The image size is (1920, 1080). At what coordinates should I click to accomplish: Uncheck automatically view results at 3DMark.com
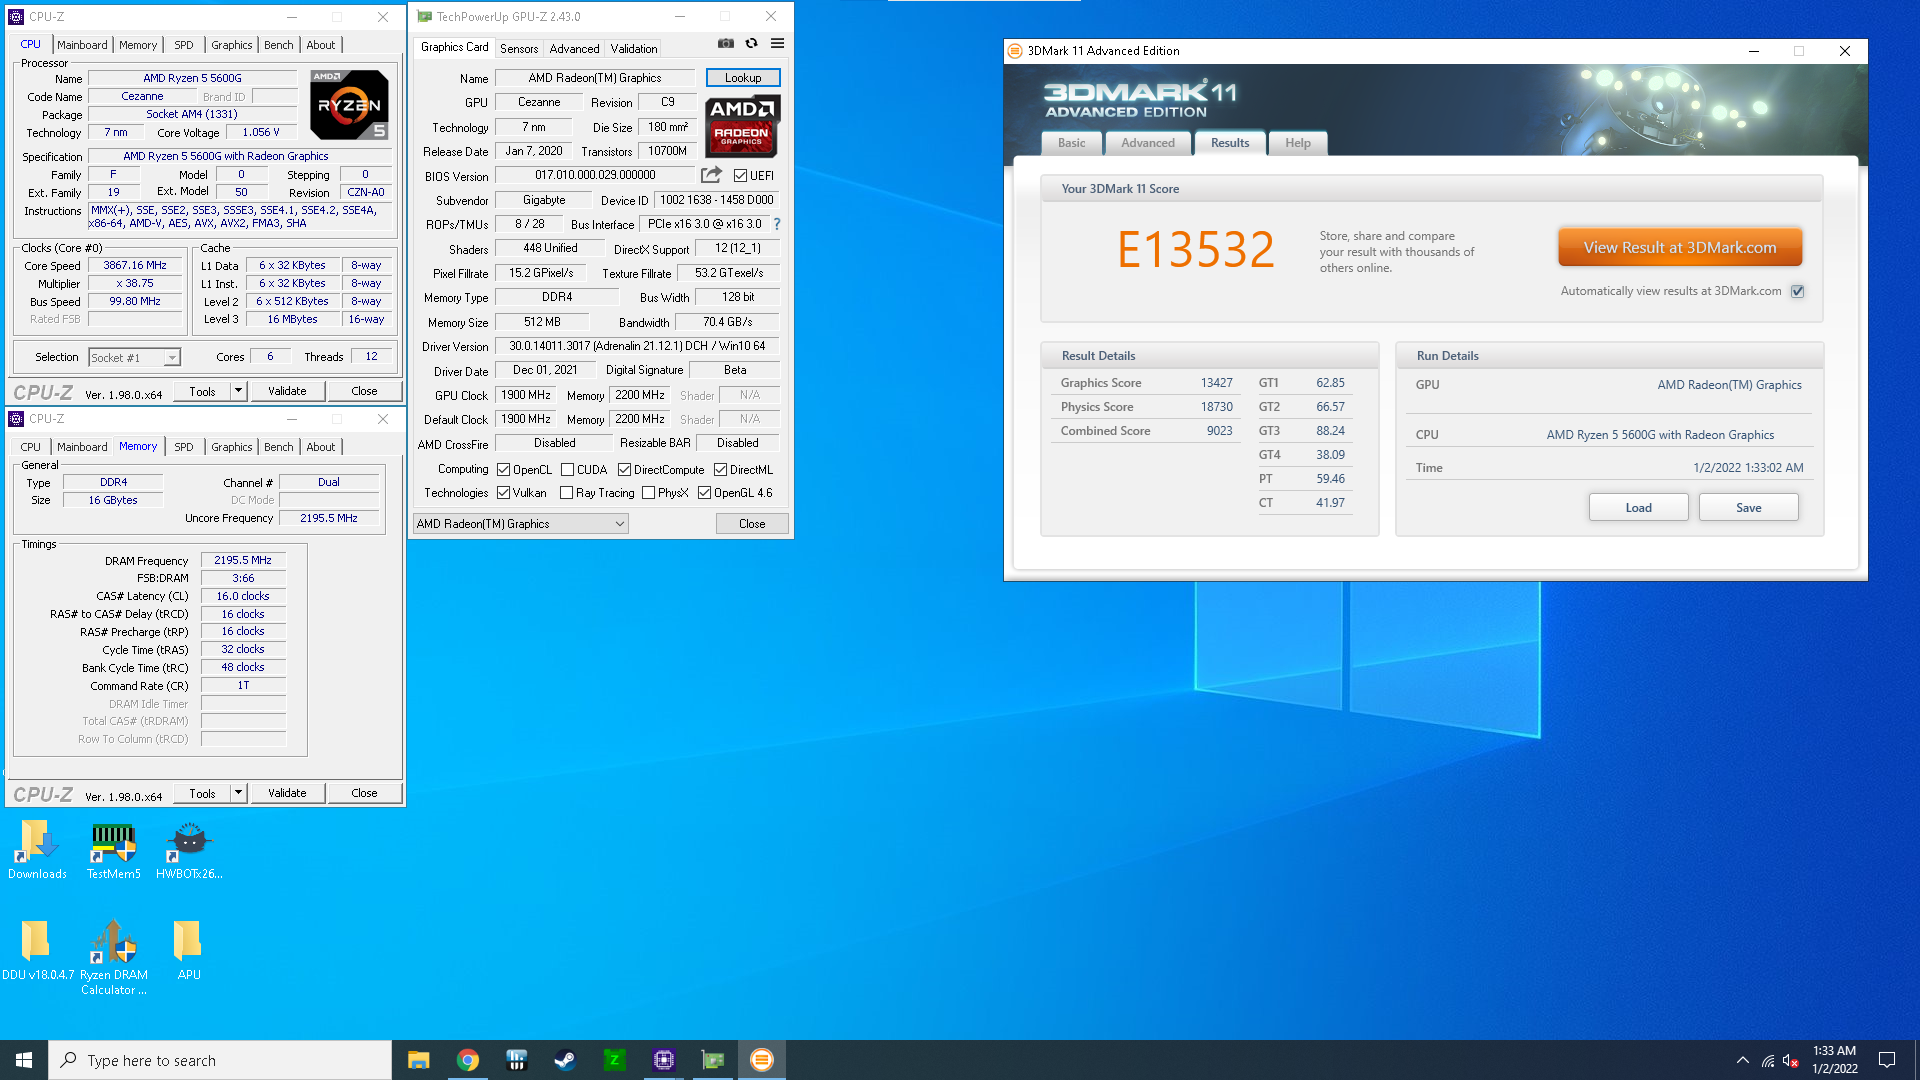coord(1797,292)
